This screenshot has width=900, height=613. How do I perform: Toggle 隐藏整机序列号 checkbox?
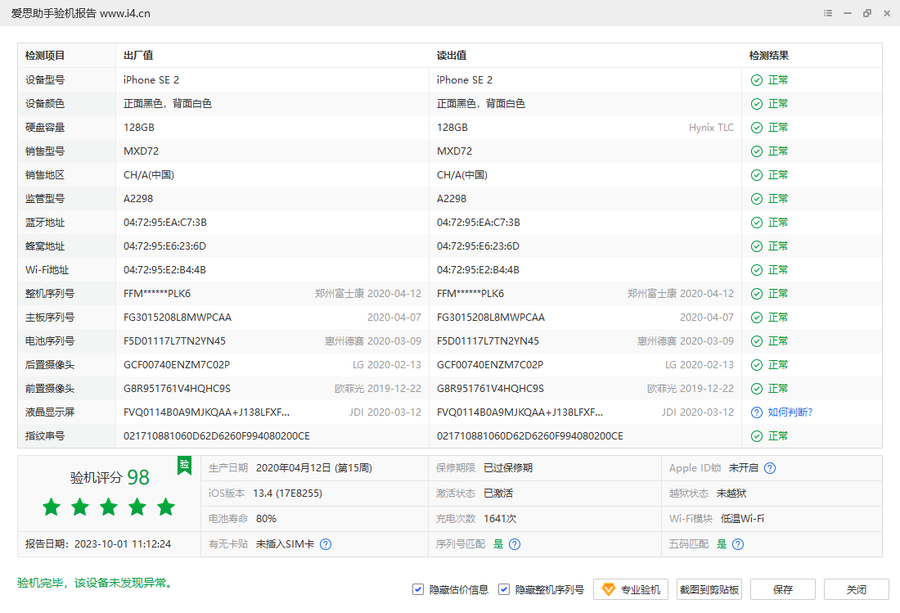pyautogui.click(x=504, y=590)
